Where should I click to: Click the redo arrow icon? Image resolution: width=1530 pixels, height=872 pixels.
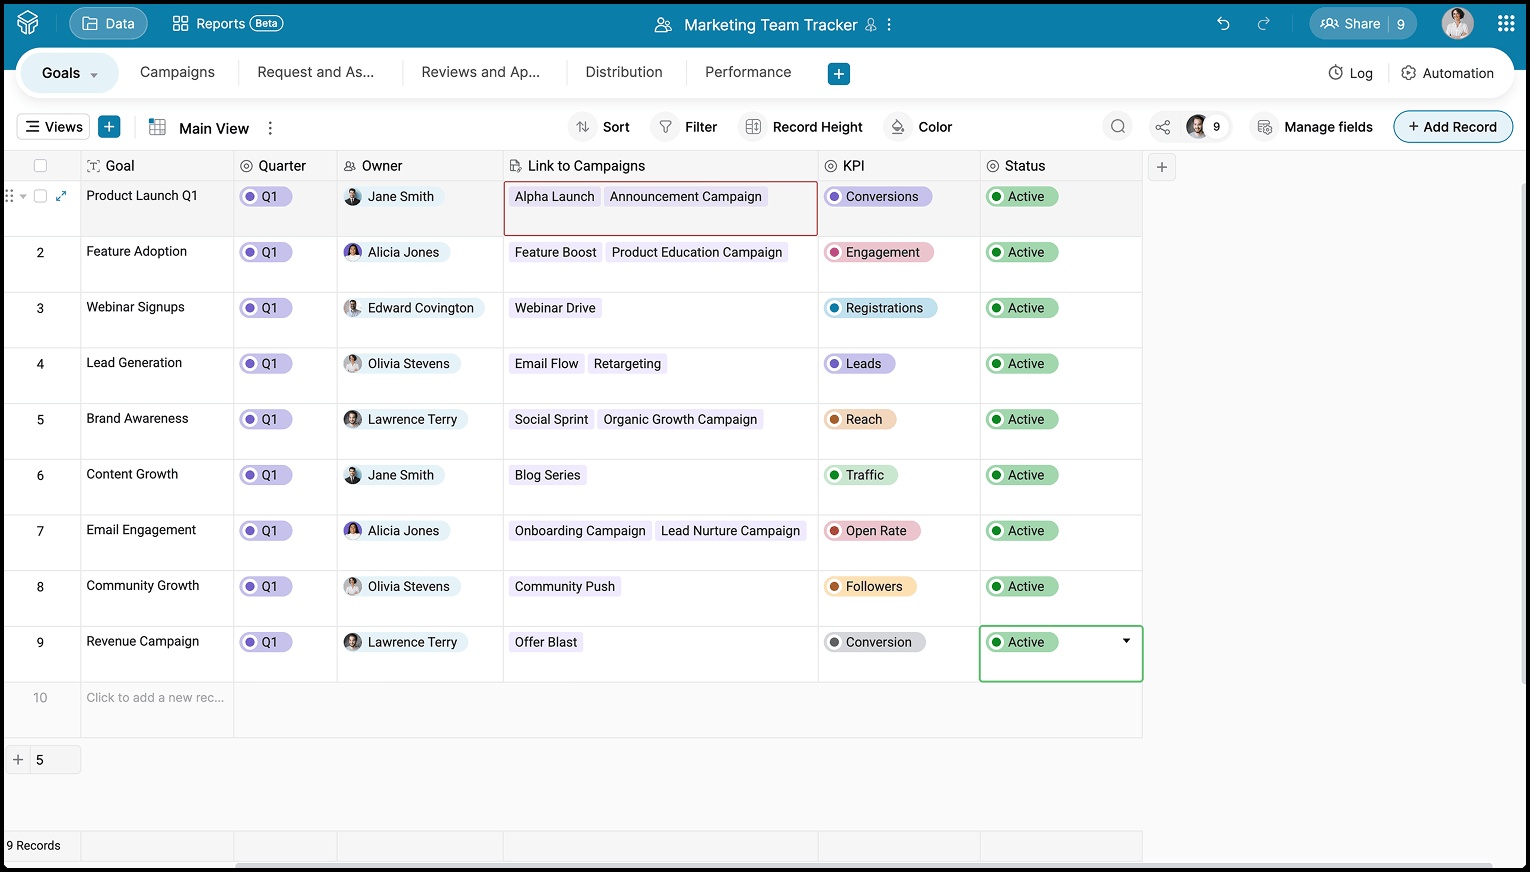[1264, 24]
